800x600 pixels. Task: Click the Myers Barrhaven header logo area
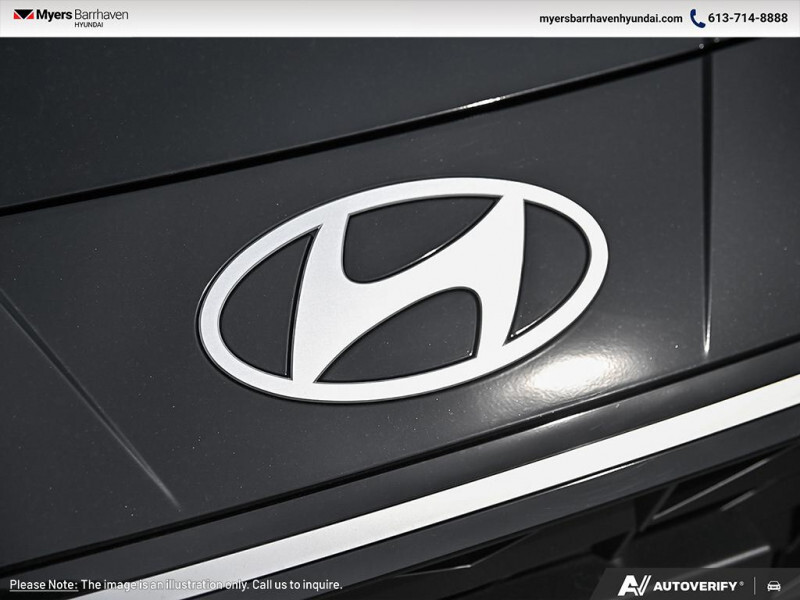pyautogui.click(x=70, y=17)
